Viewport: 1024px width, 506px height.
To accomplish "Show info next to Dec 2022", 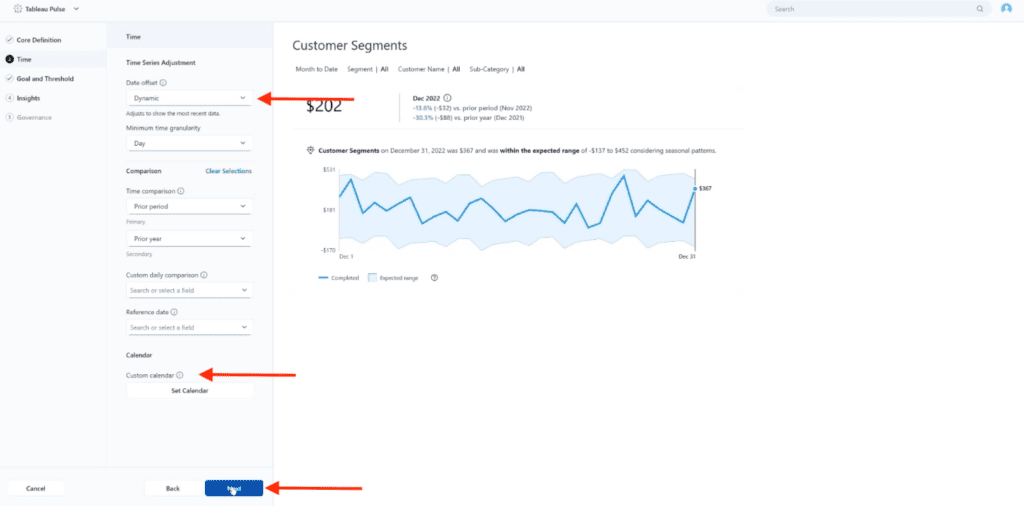I will coord(447,98).
